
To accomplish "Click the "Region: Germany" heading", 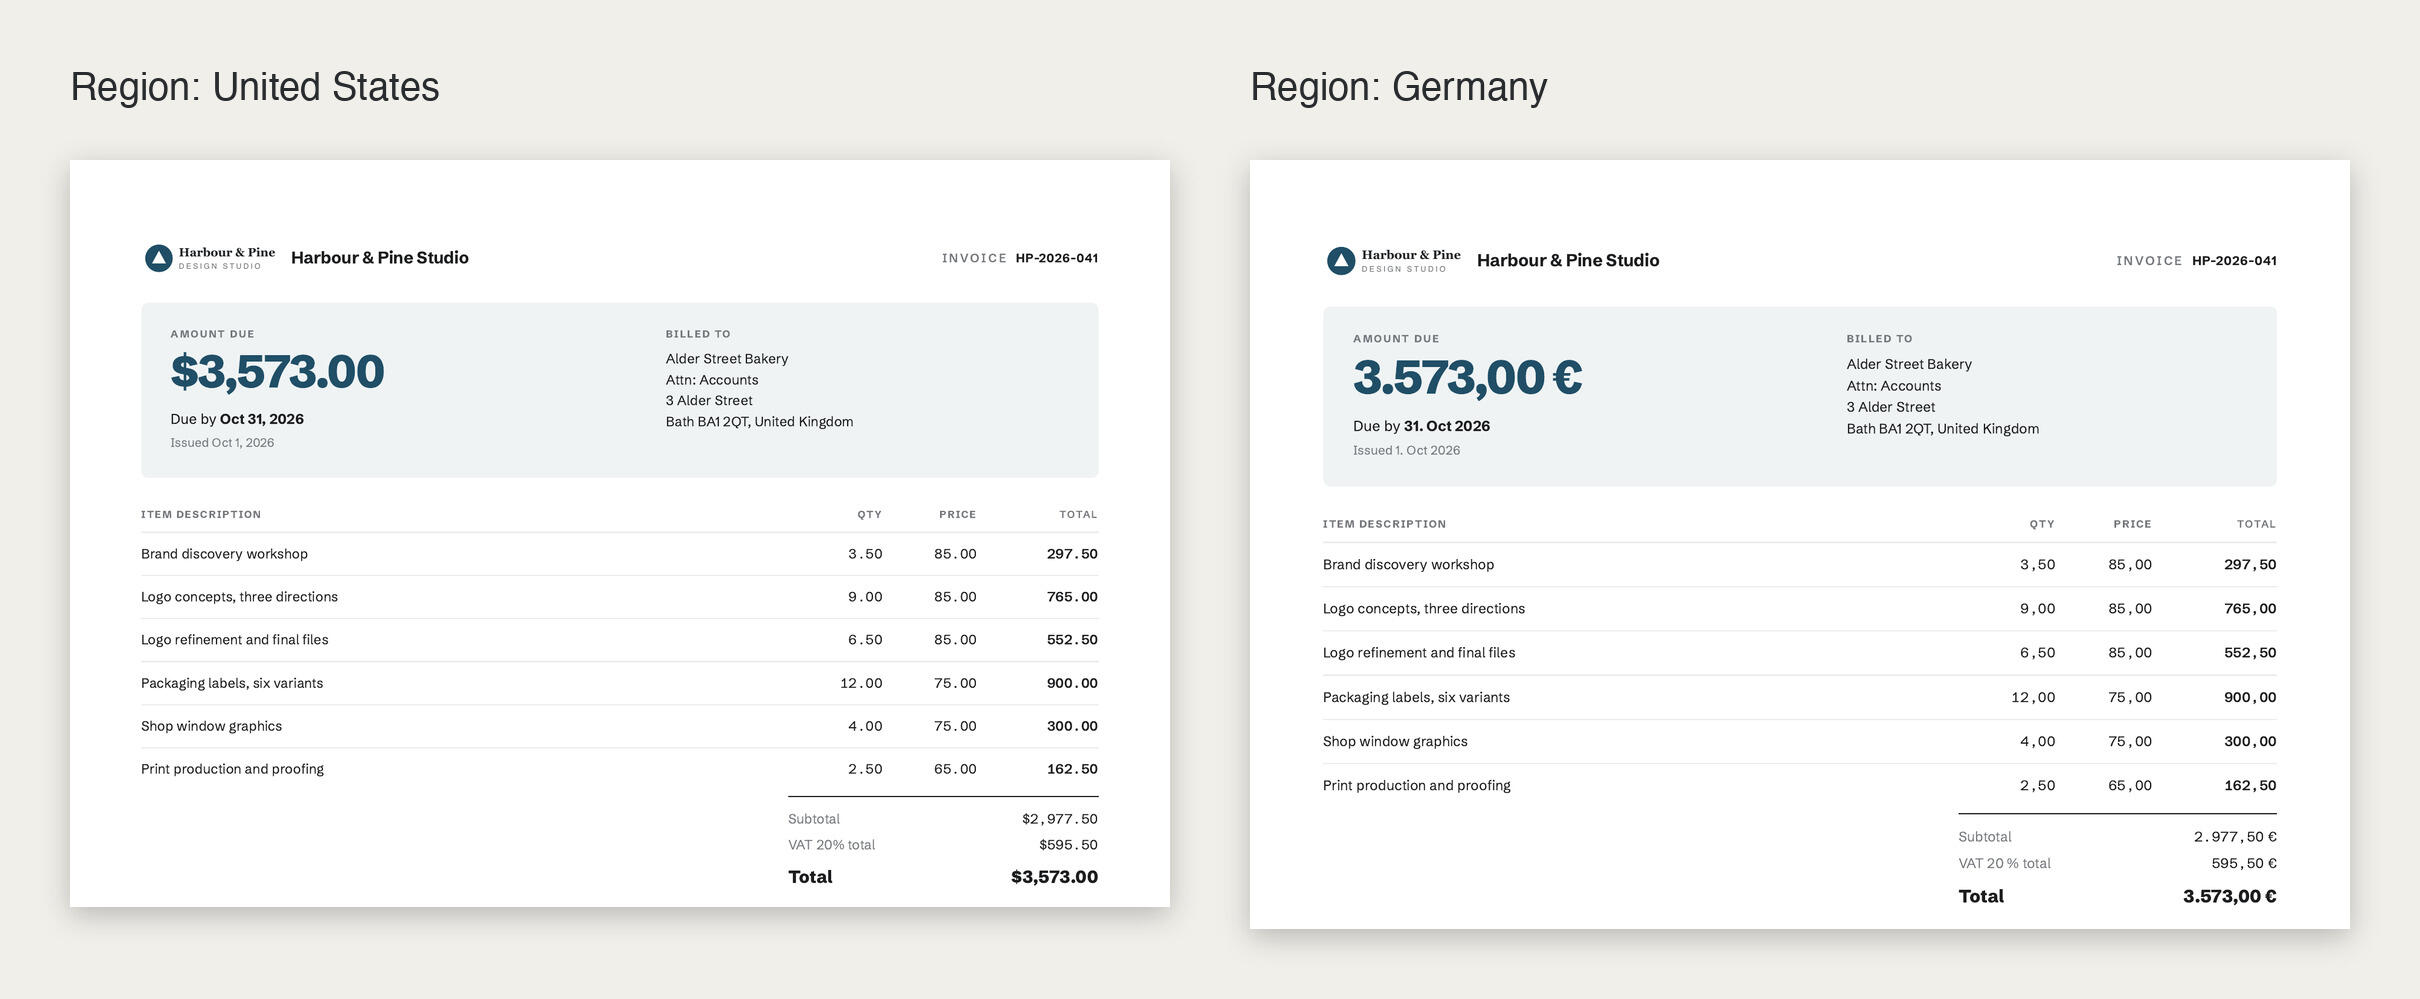I will (1399, 87).
